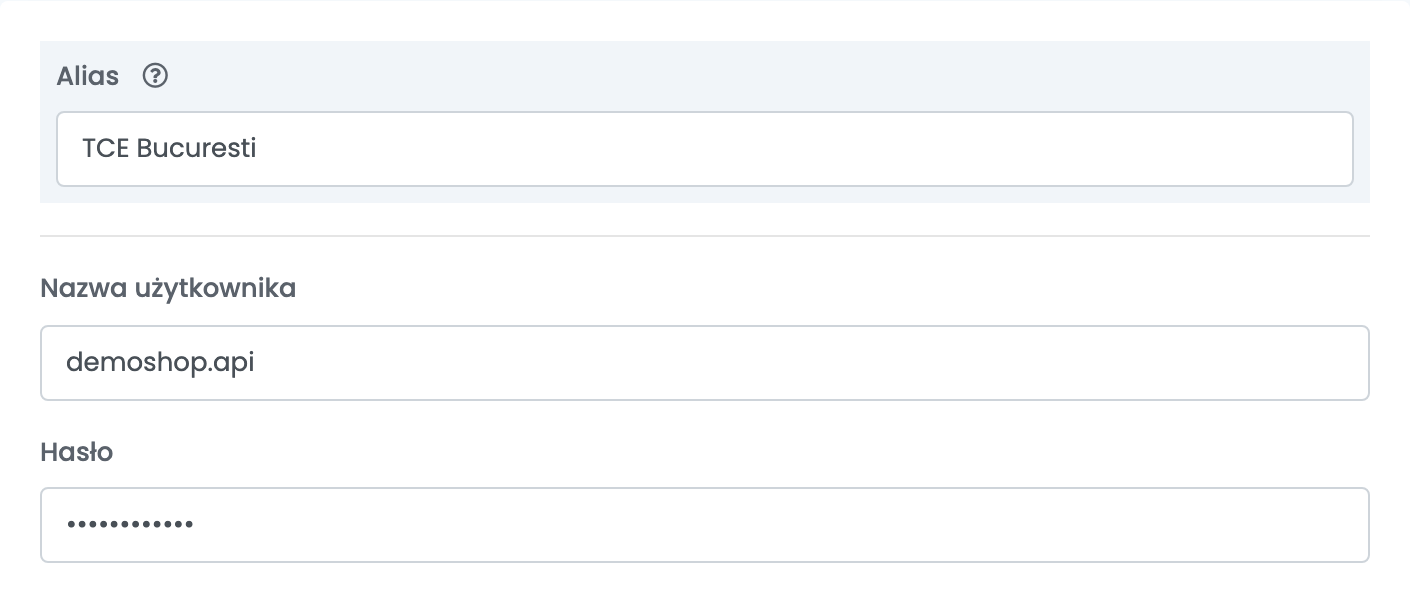Place cursor after 'api' in username field
This screenshot has height=590, width=1410.
pyautogui.click(x=256, y=363)
